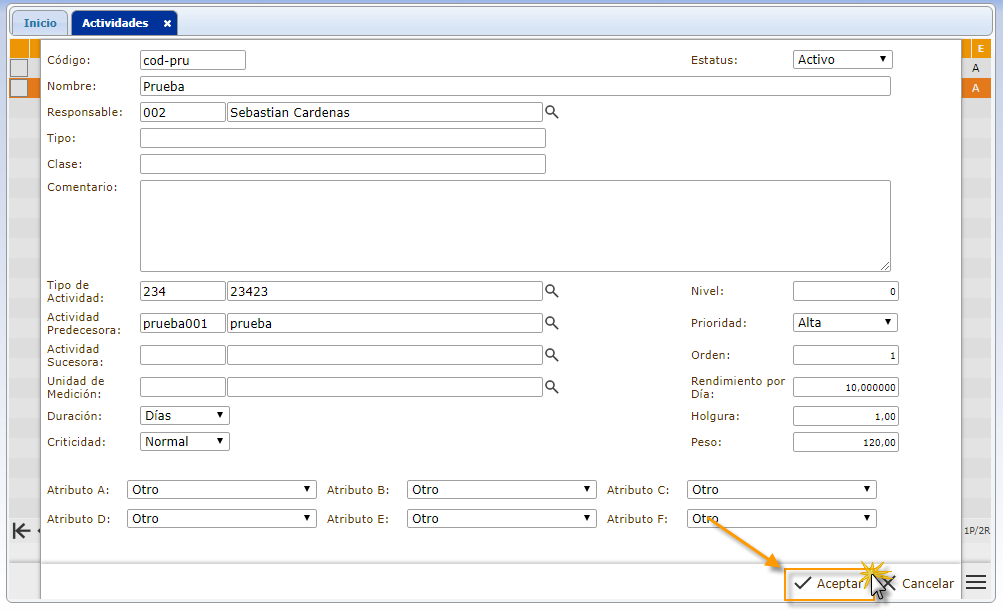Click inside the Comentario text area
The image size is (1003, 610).
tap(515, 225)
